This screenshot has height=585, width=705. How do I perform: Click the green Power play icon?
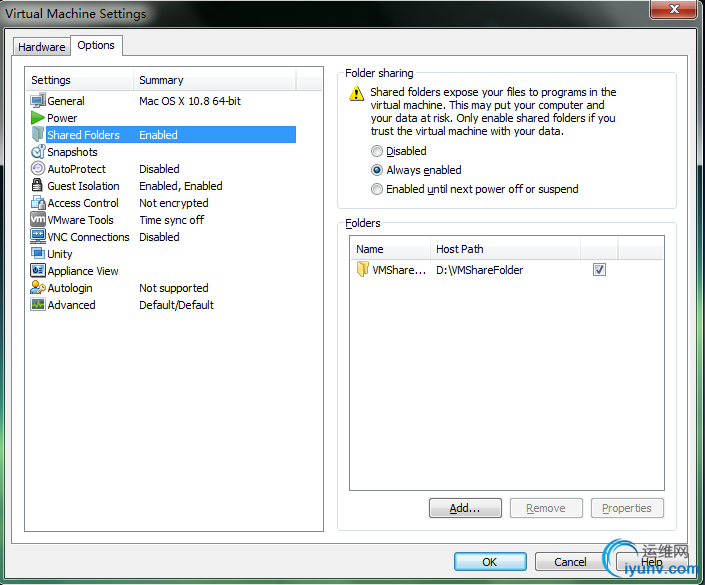click(x=38, y=118)
